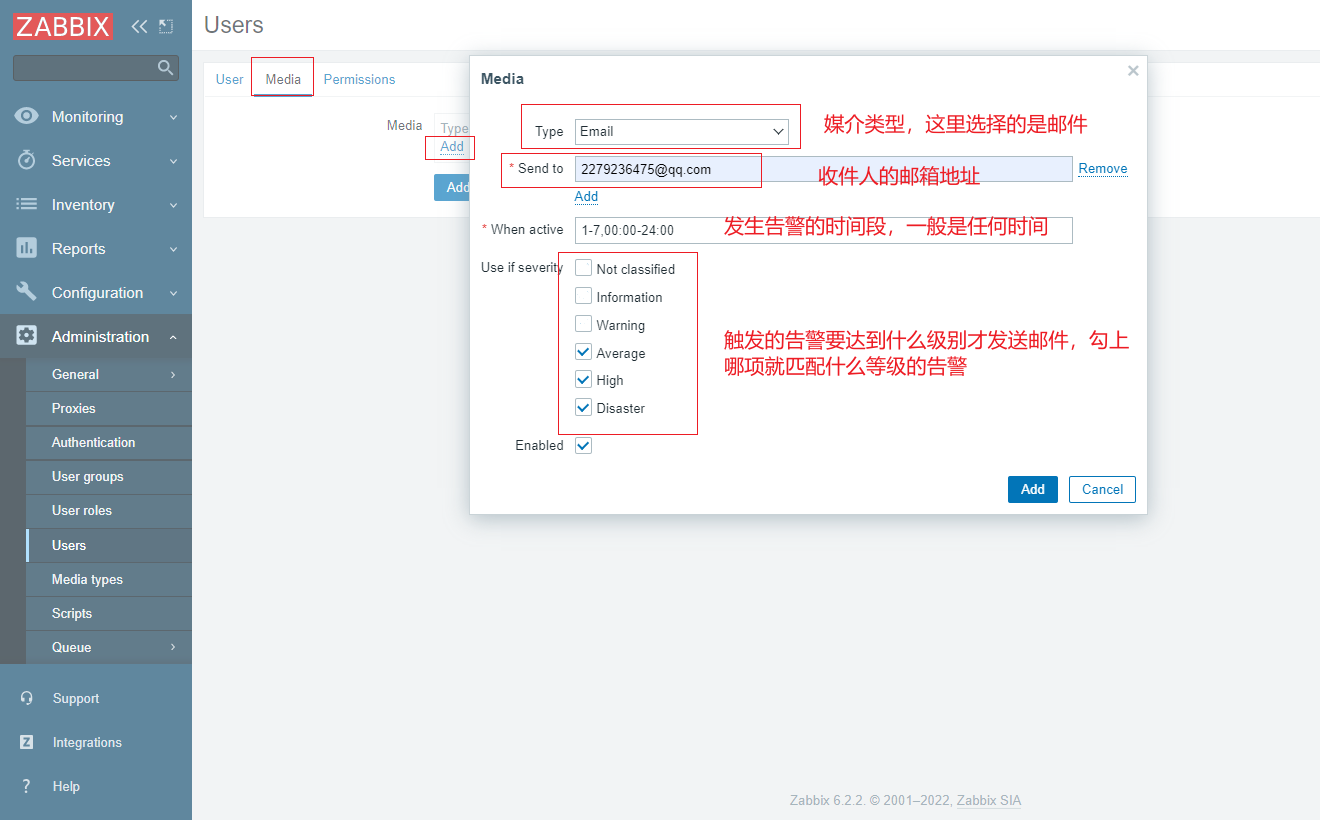Screen dimensions: 1320x820
Task: Toggle the sidebar kiosk/hide icon
Action: pos(166,26)
